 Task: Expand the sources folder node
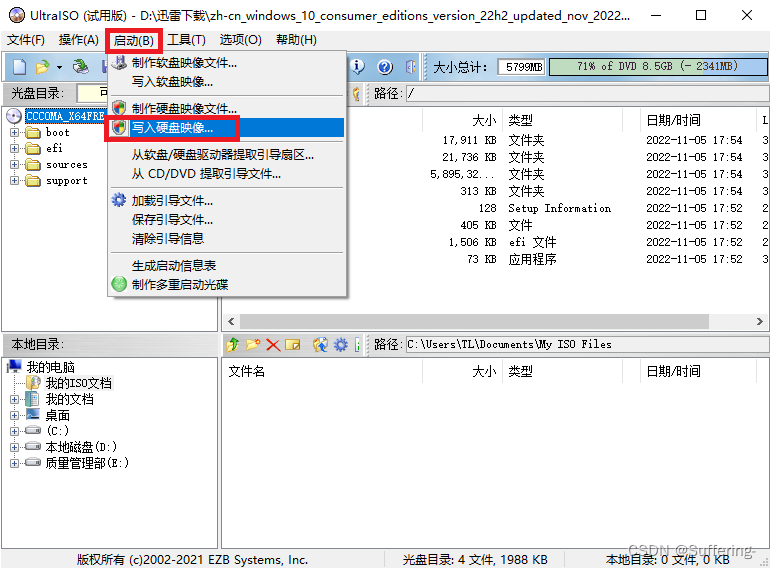coord(14,165)
